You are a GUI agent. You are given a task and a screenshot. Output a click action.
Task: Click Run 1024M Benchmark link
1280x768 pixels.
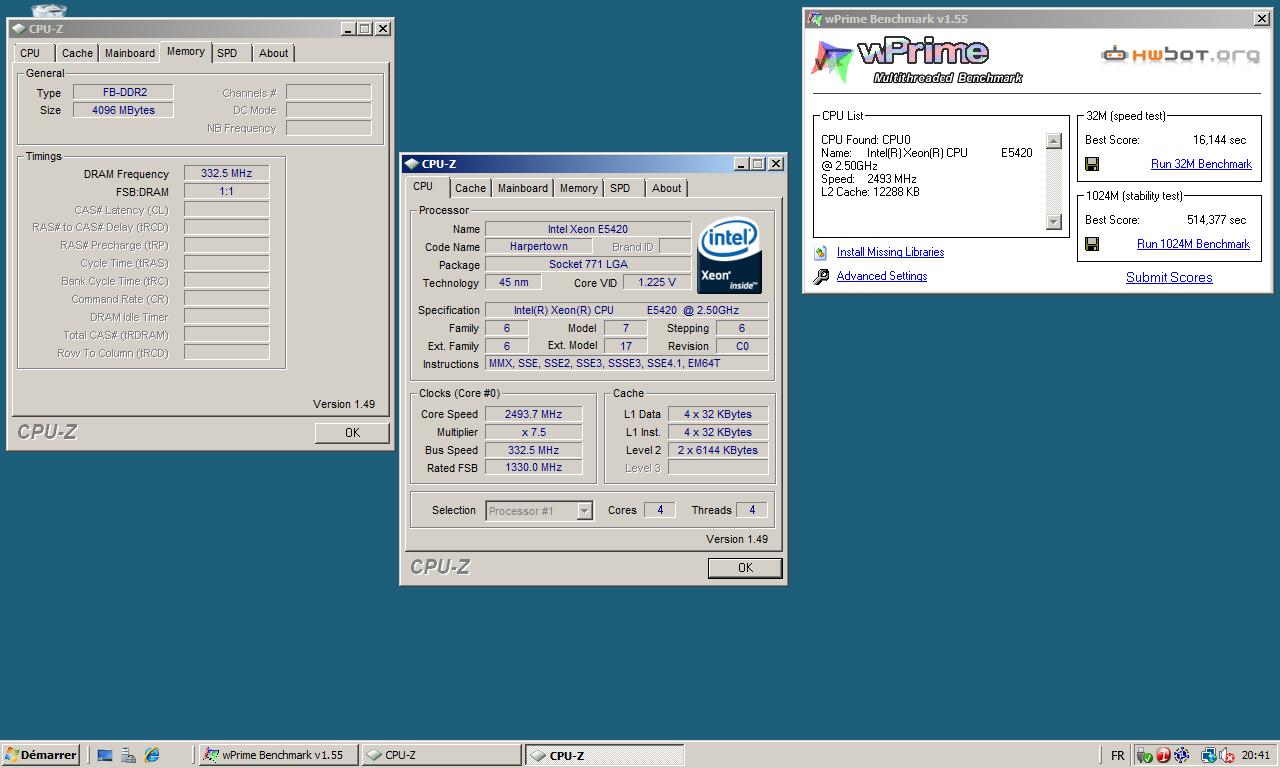click(x=1193, y=244)
